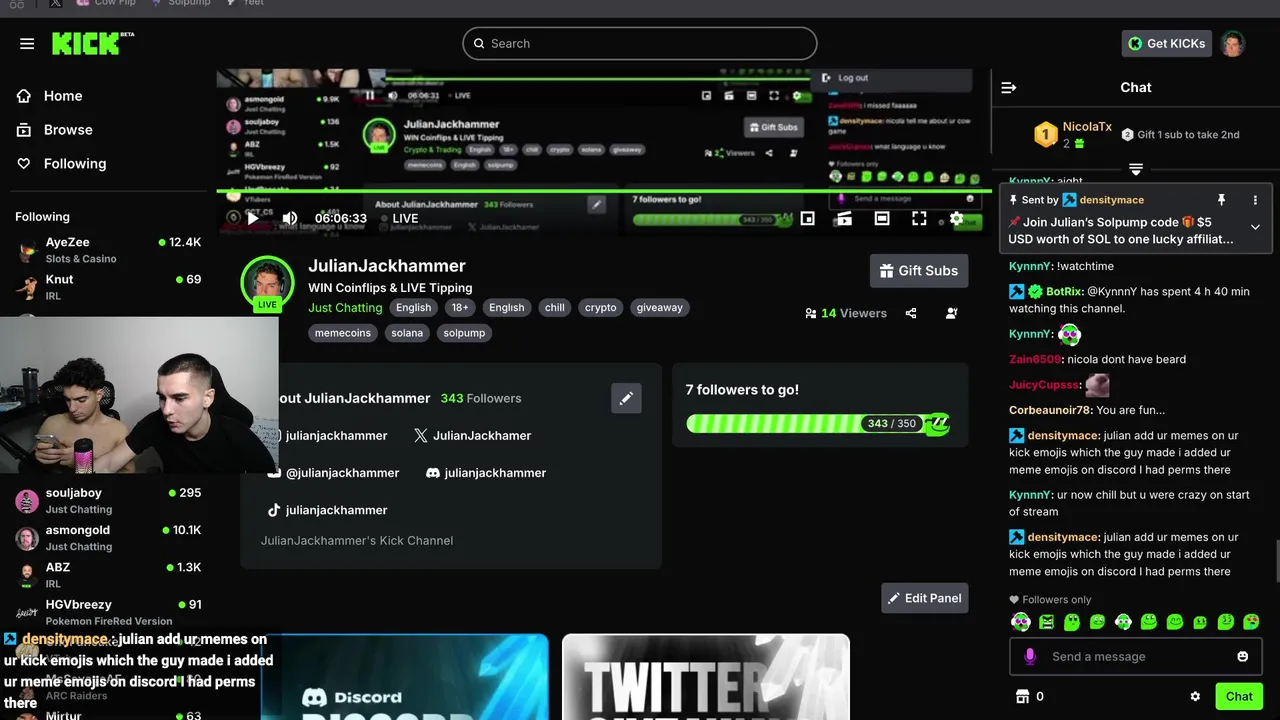1280x720 pixels.
Task: Edit the About panel with pencil
Action: point(626,398)
